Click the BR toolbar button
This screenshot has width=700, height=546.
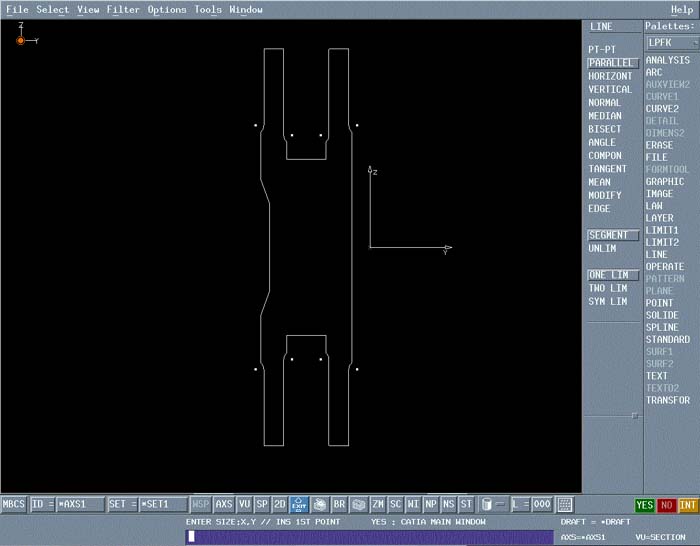coord(339,505)
